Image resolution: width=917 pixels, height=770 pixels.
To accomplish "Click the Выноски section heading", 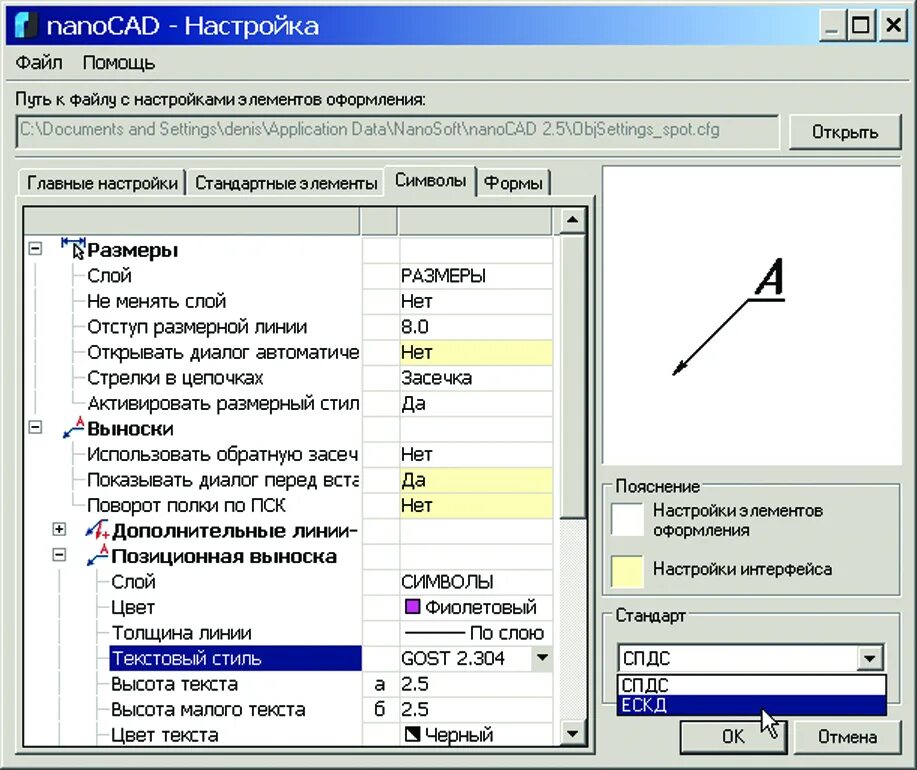I will (130, 429).
